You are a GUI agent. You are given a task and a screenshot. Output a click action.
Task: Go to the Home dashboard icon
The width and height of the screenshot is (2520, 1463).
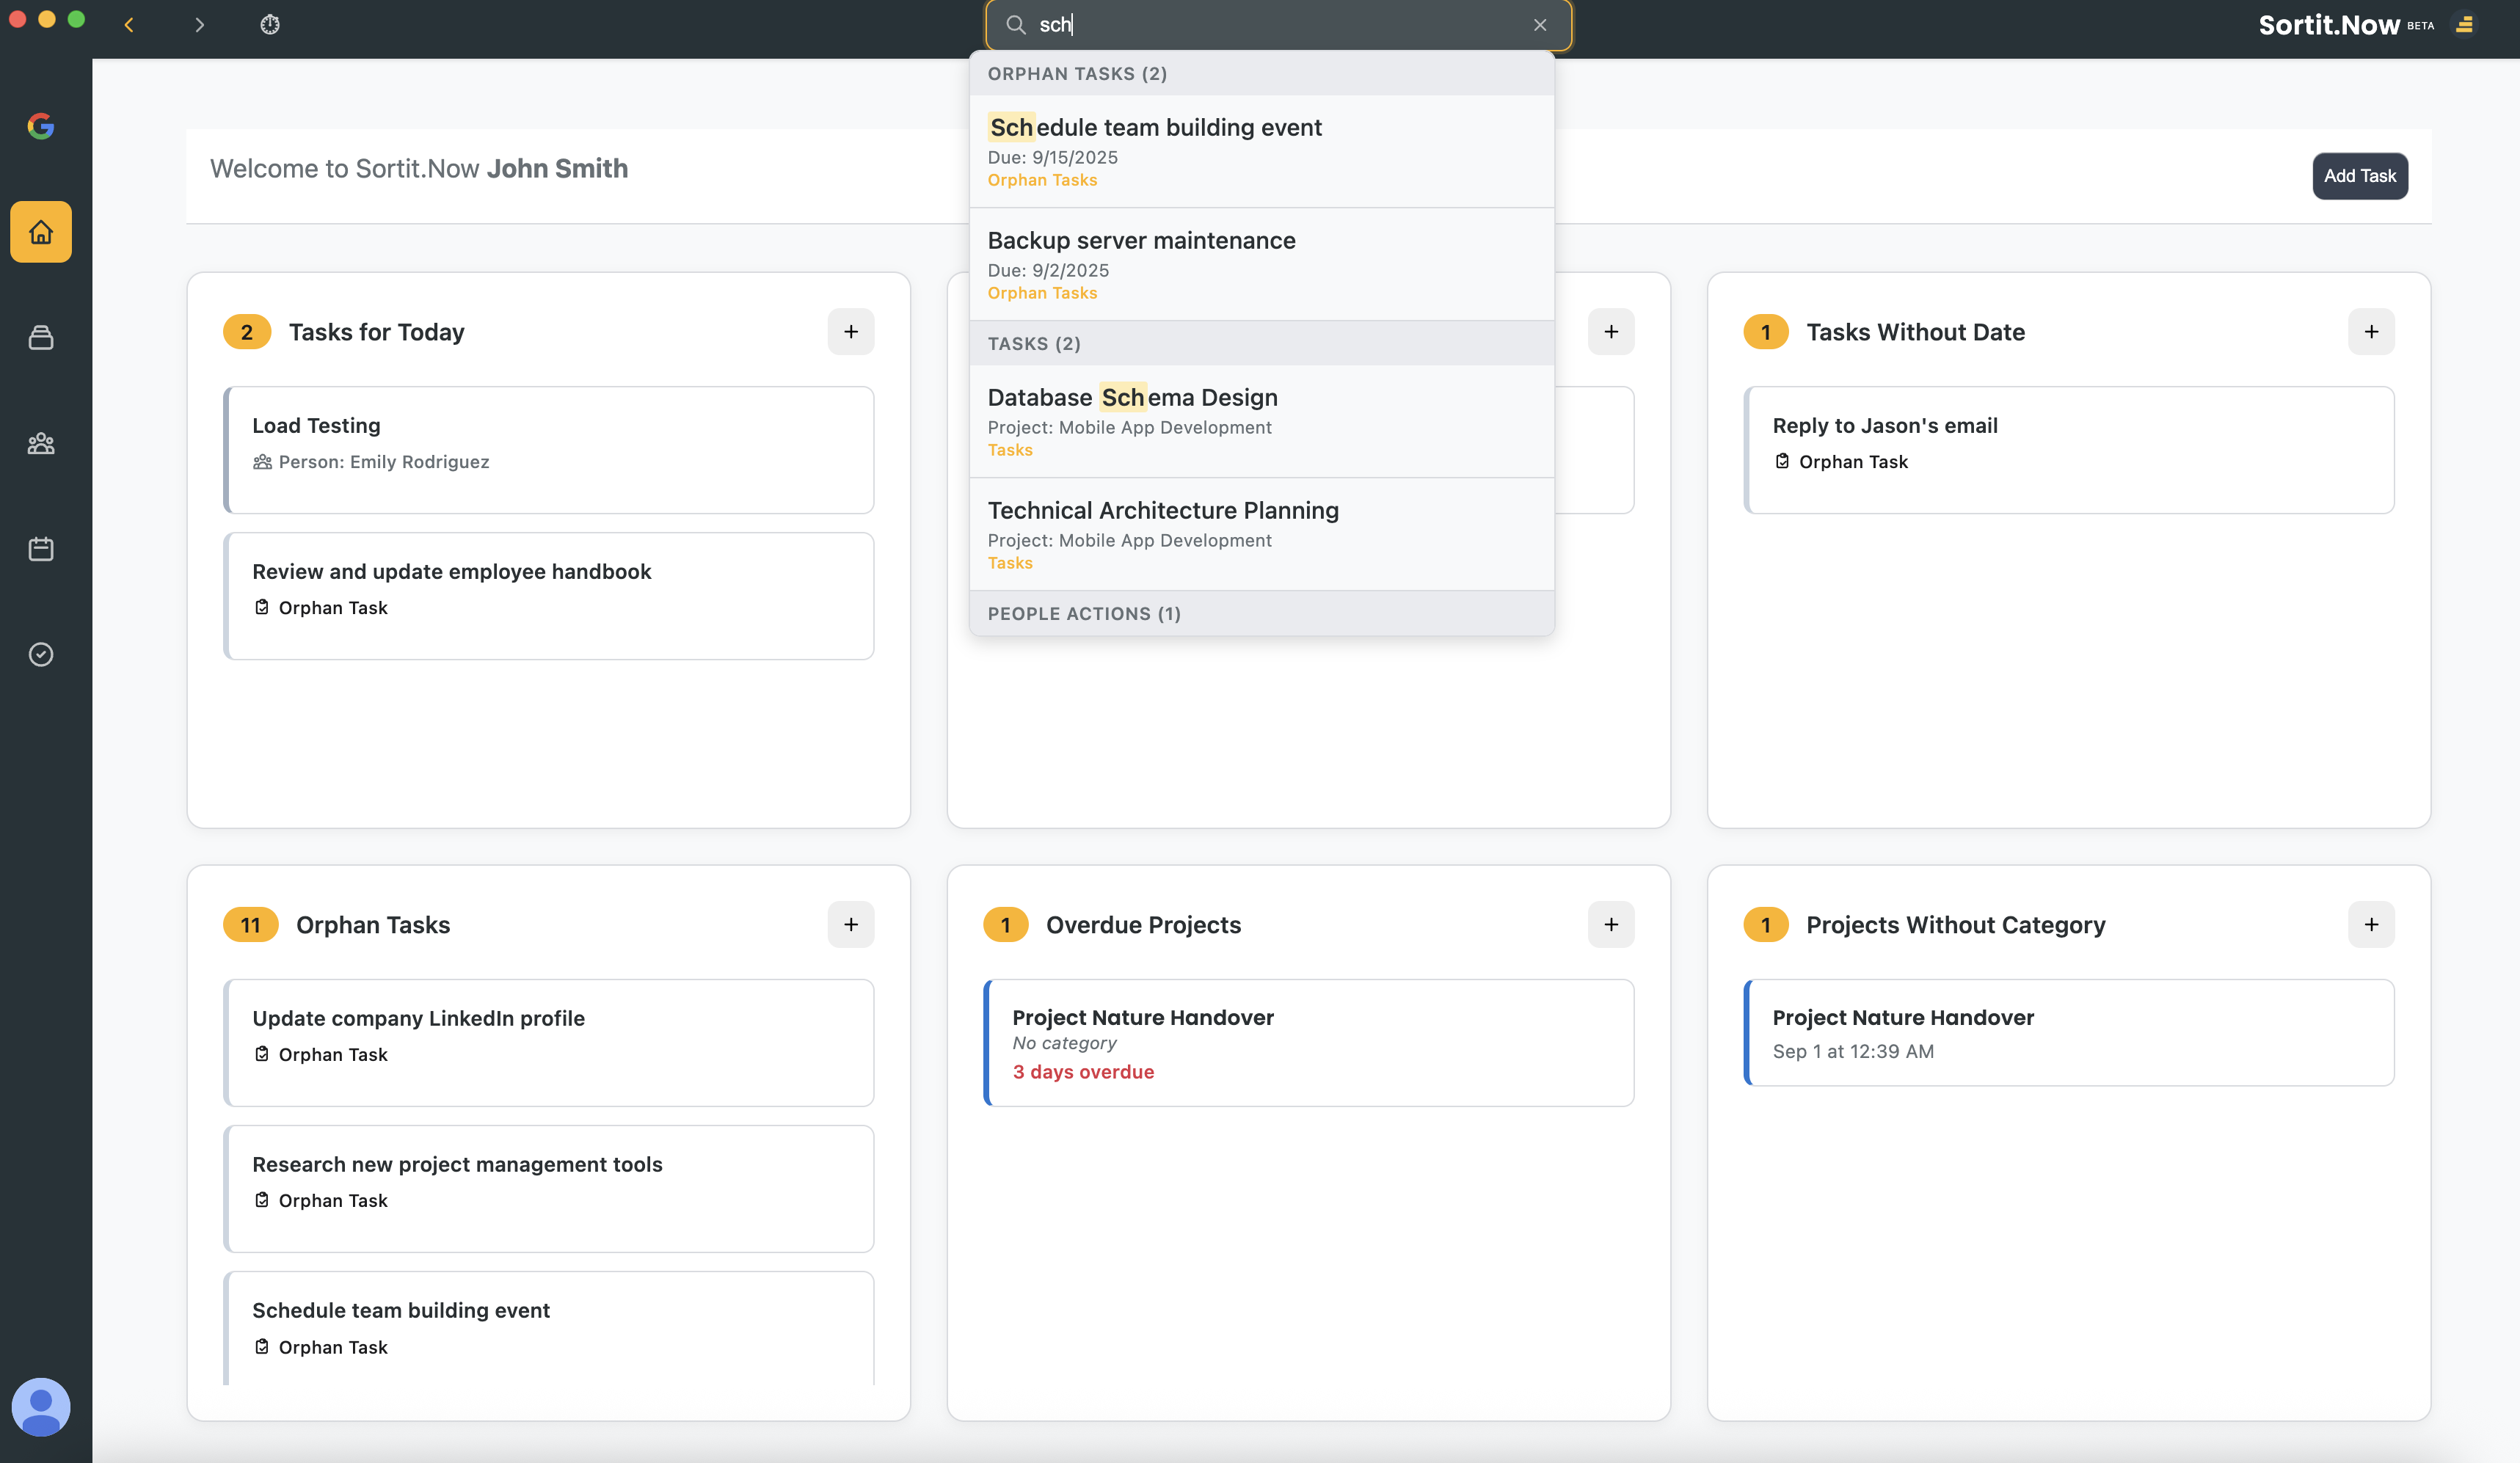(x=41, y=232)
